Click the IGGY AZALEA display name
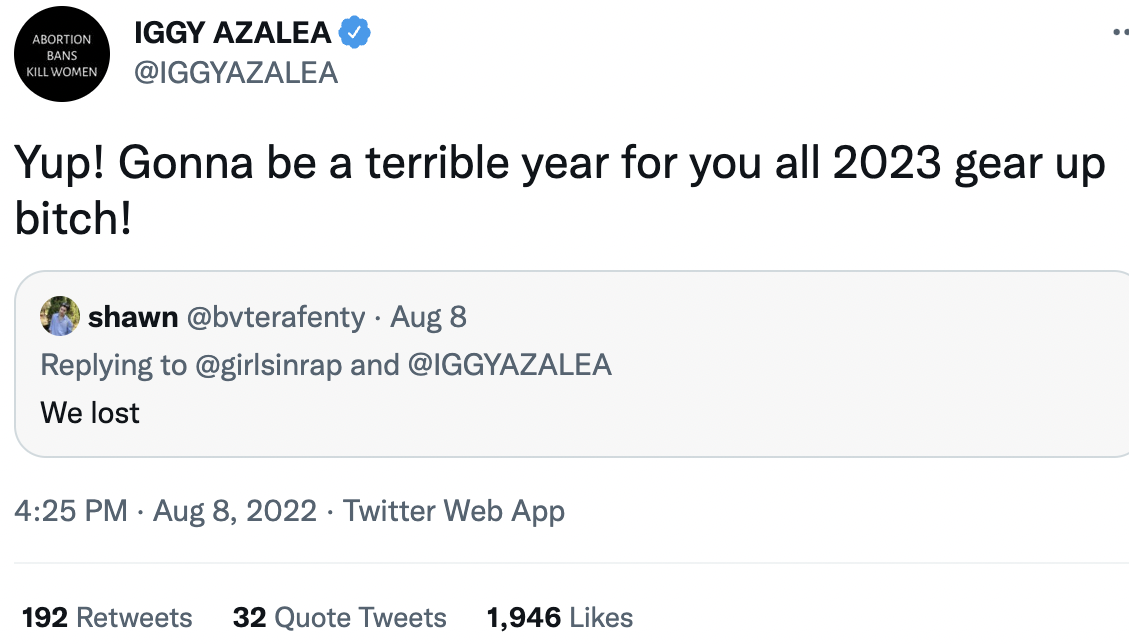This screenshot has width=1129, height=644. point(233,32)
